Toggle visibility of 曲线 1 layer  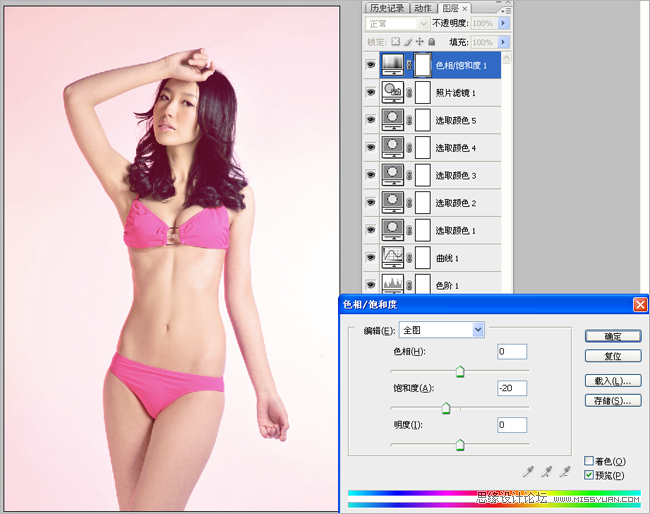[371, 257]
